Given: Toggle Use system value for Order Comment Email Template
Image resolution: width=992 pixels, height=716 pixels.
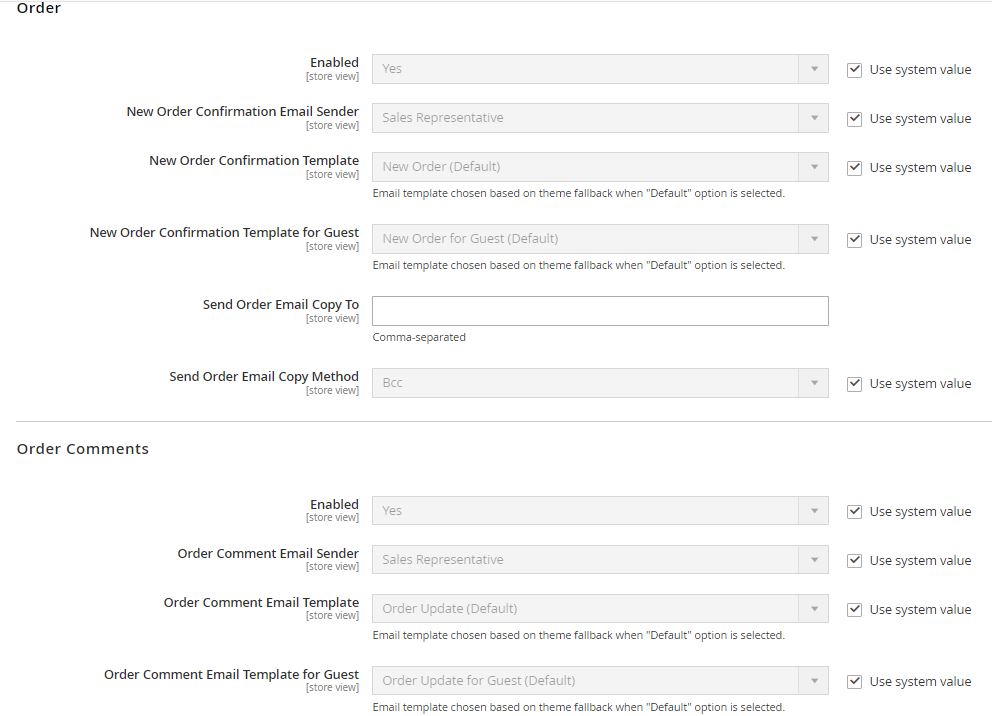Looking at the screenshot, I should tap(855, 609).
